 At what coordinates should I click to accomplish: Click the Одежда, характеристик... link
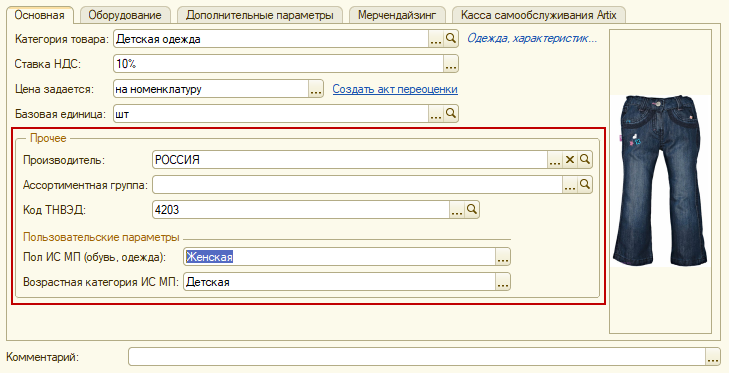coord(532,38)
